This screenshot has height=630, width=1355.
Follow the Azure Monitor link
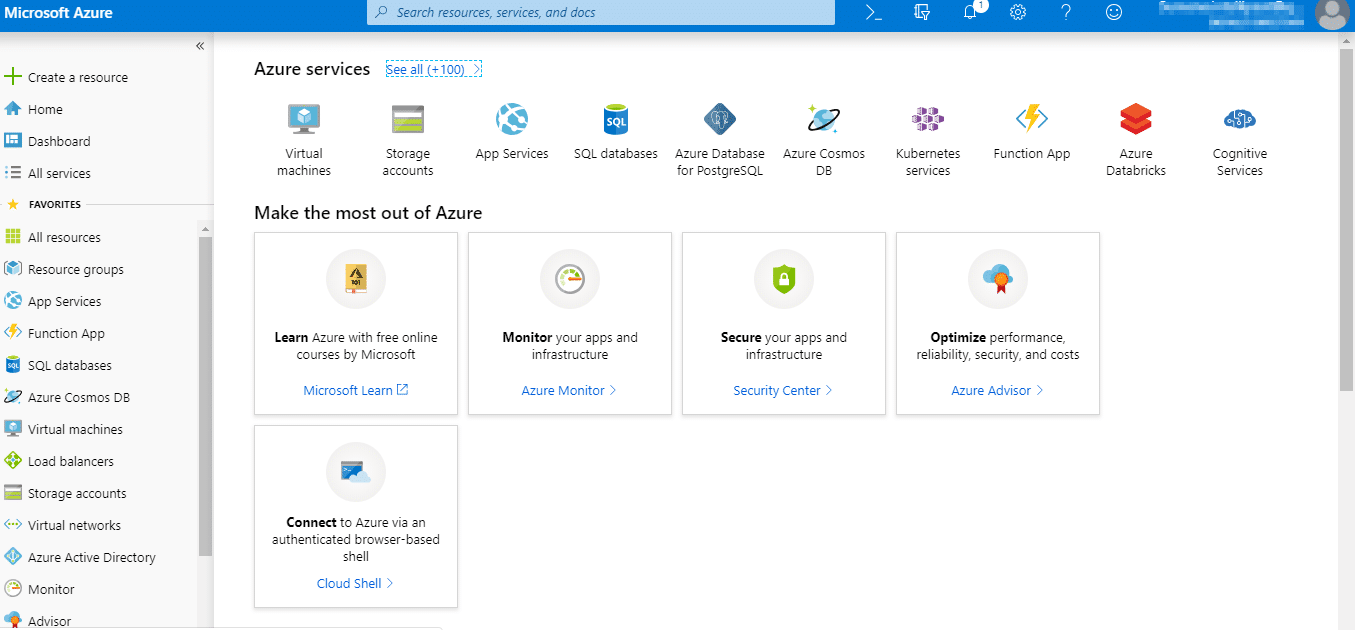click(x=569, y=390)
